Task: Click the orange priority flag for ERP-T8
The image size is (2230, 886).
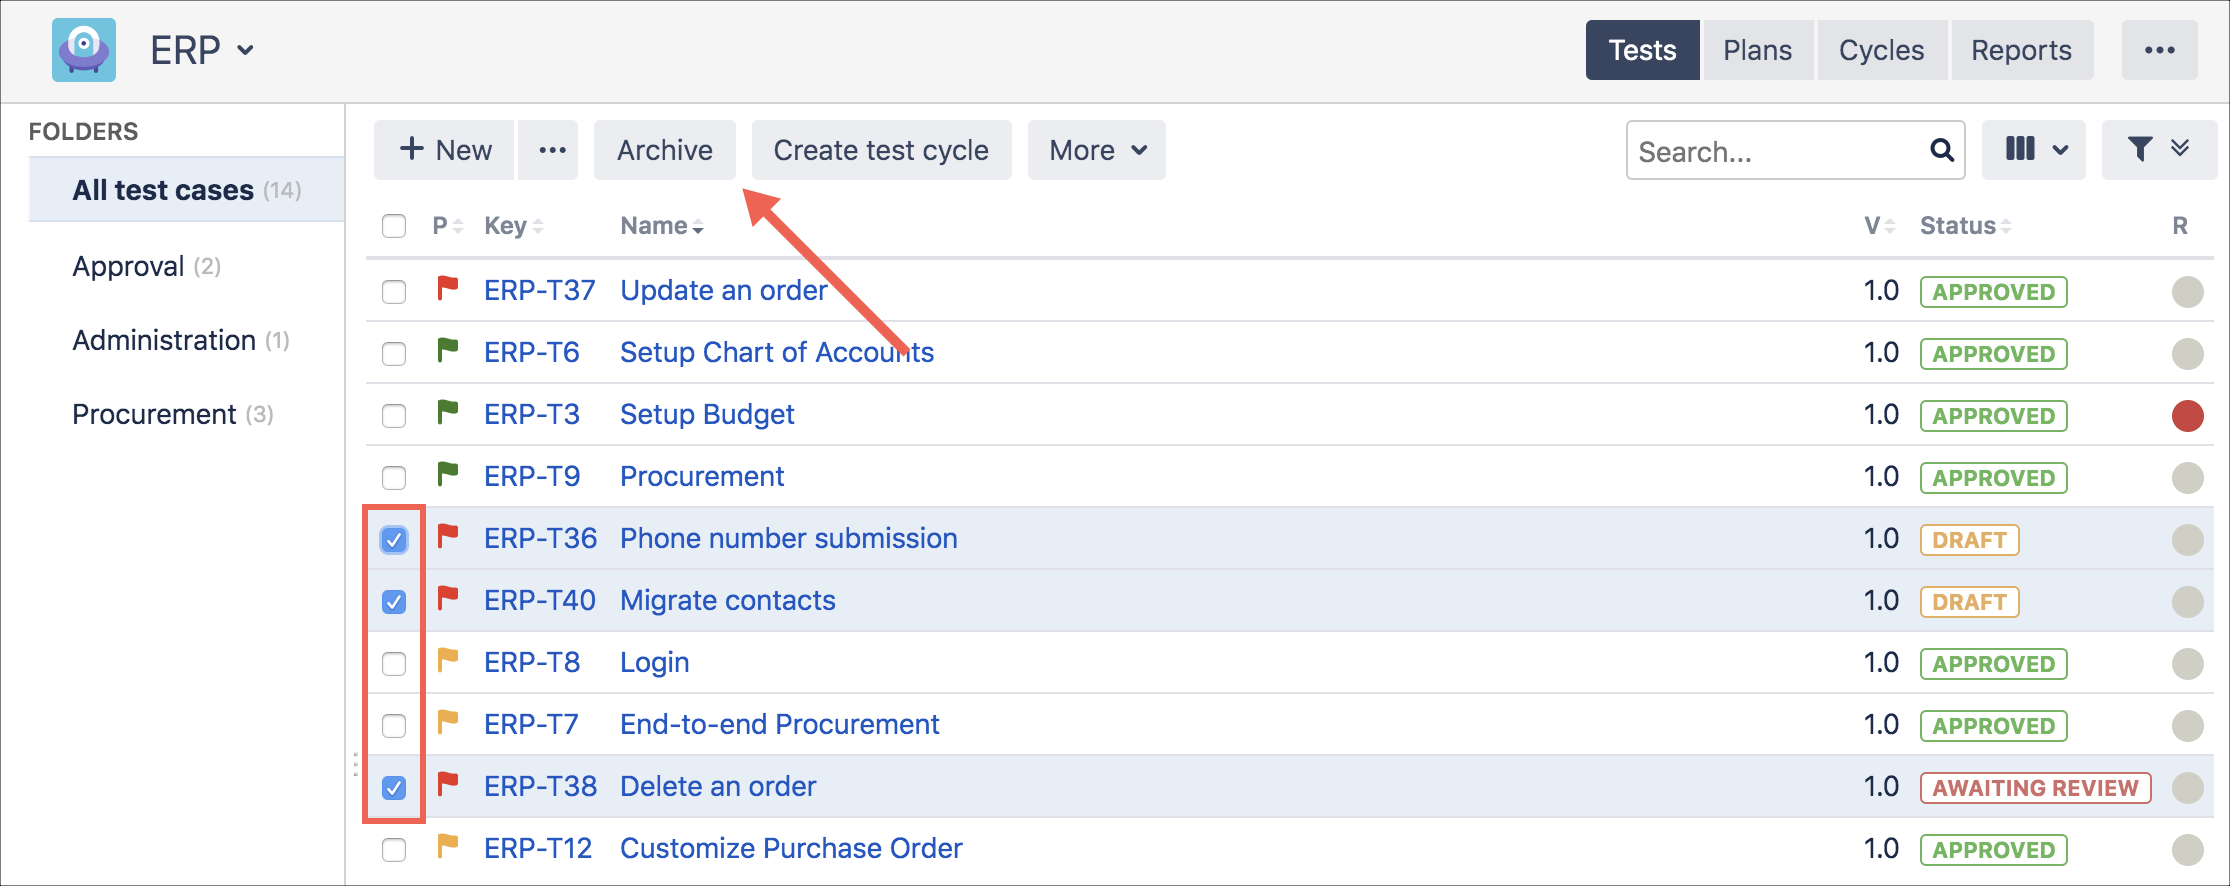Action: [x=447, y=661]
